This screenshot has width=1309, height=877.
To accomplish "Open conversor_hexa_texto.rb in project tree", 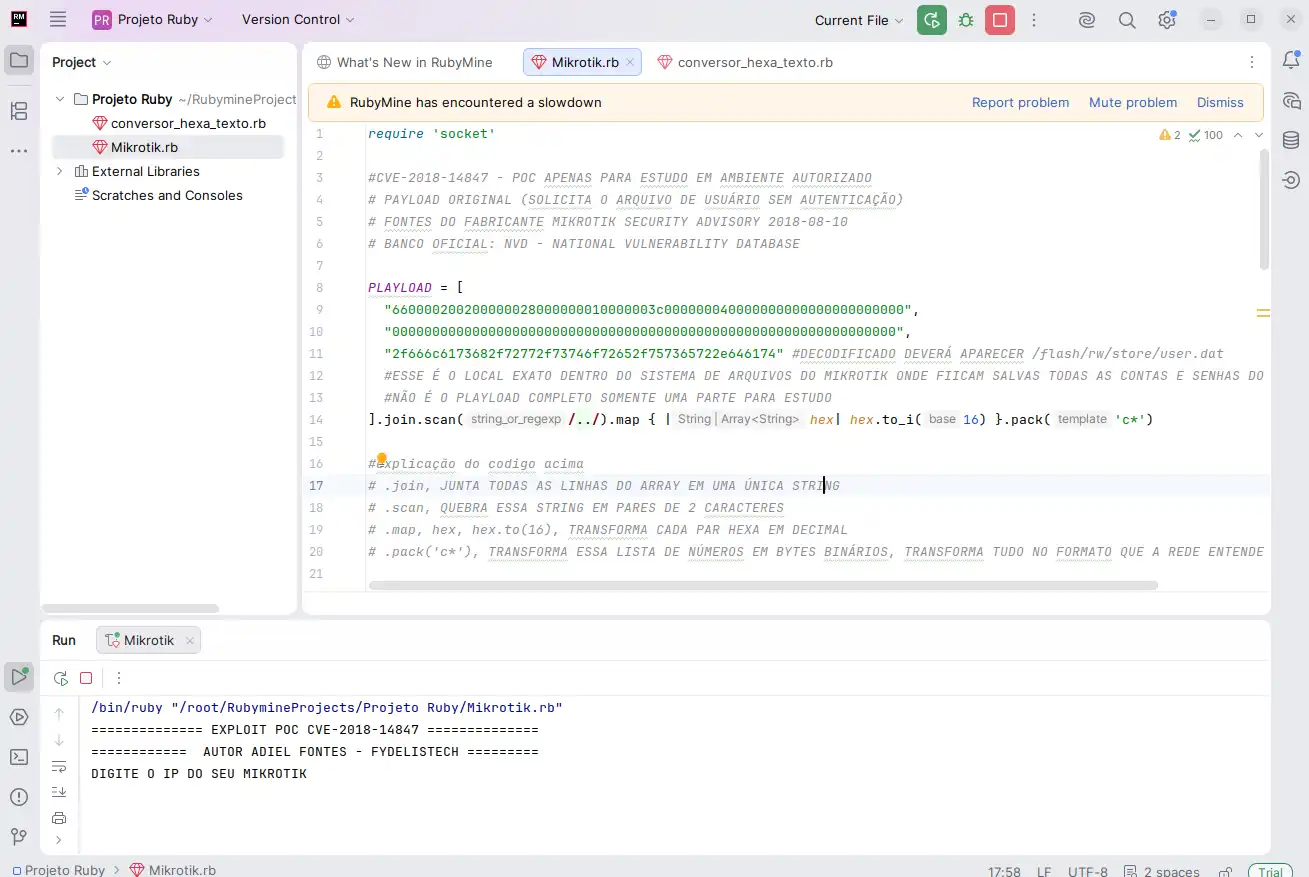I will [x=178, y=123].
